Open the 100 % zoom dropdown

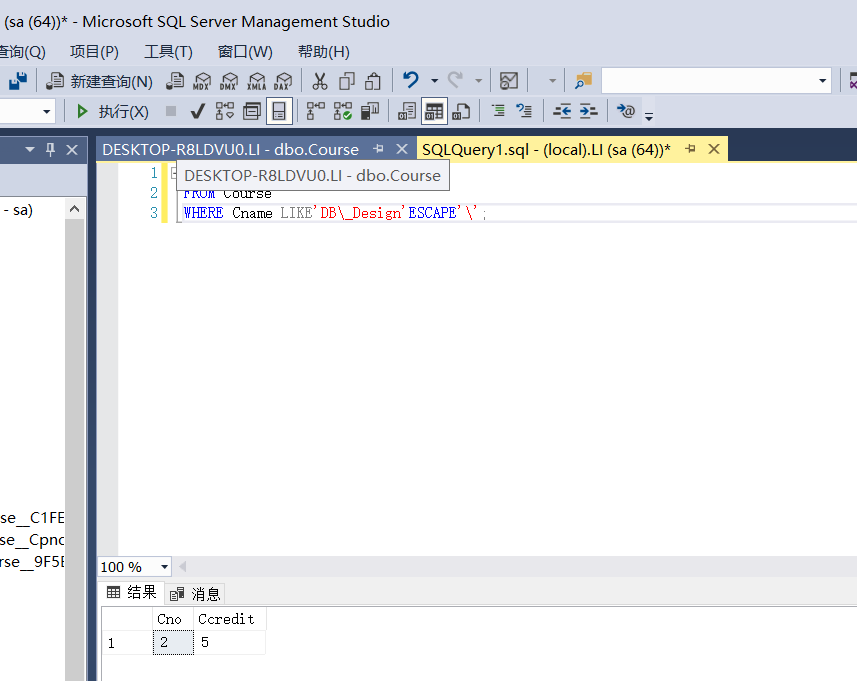(164, 567)
